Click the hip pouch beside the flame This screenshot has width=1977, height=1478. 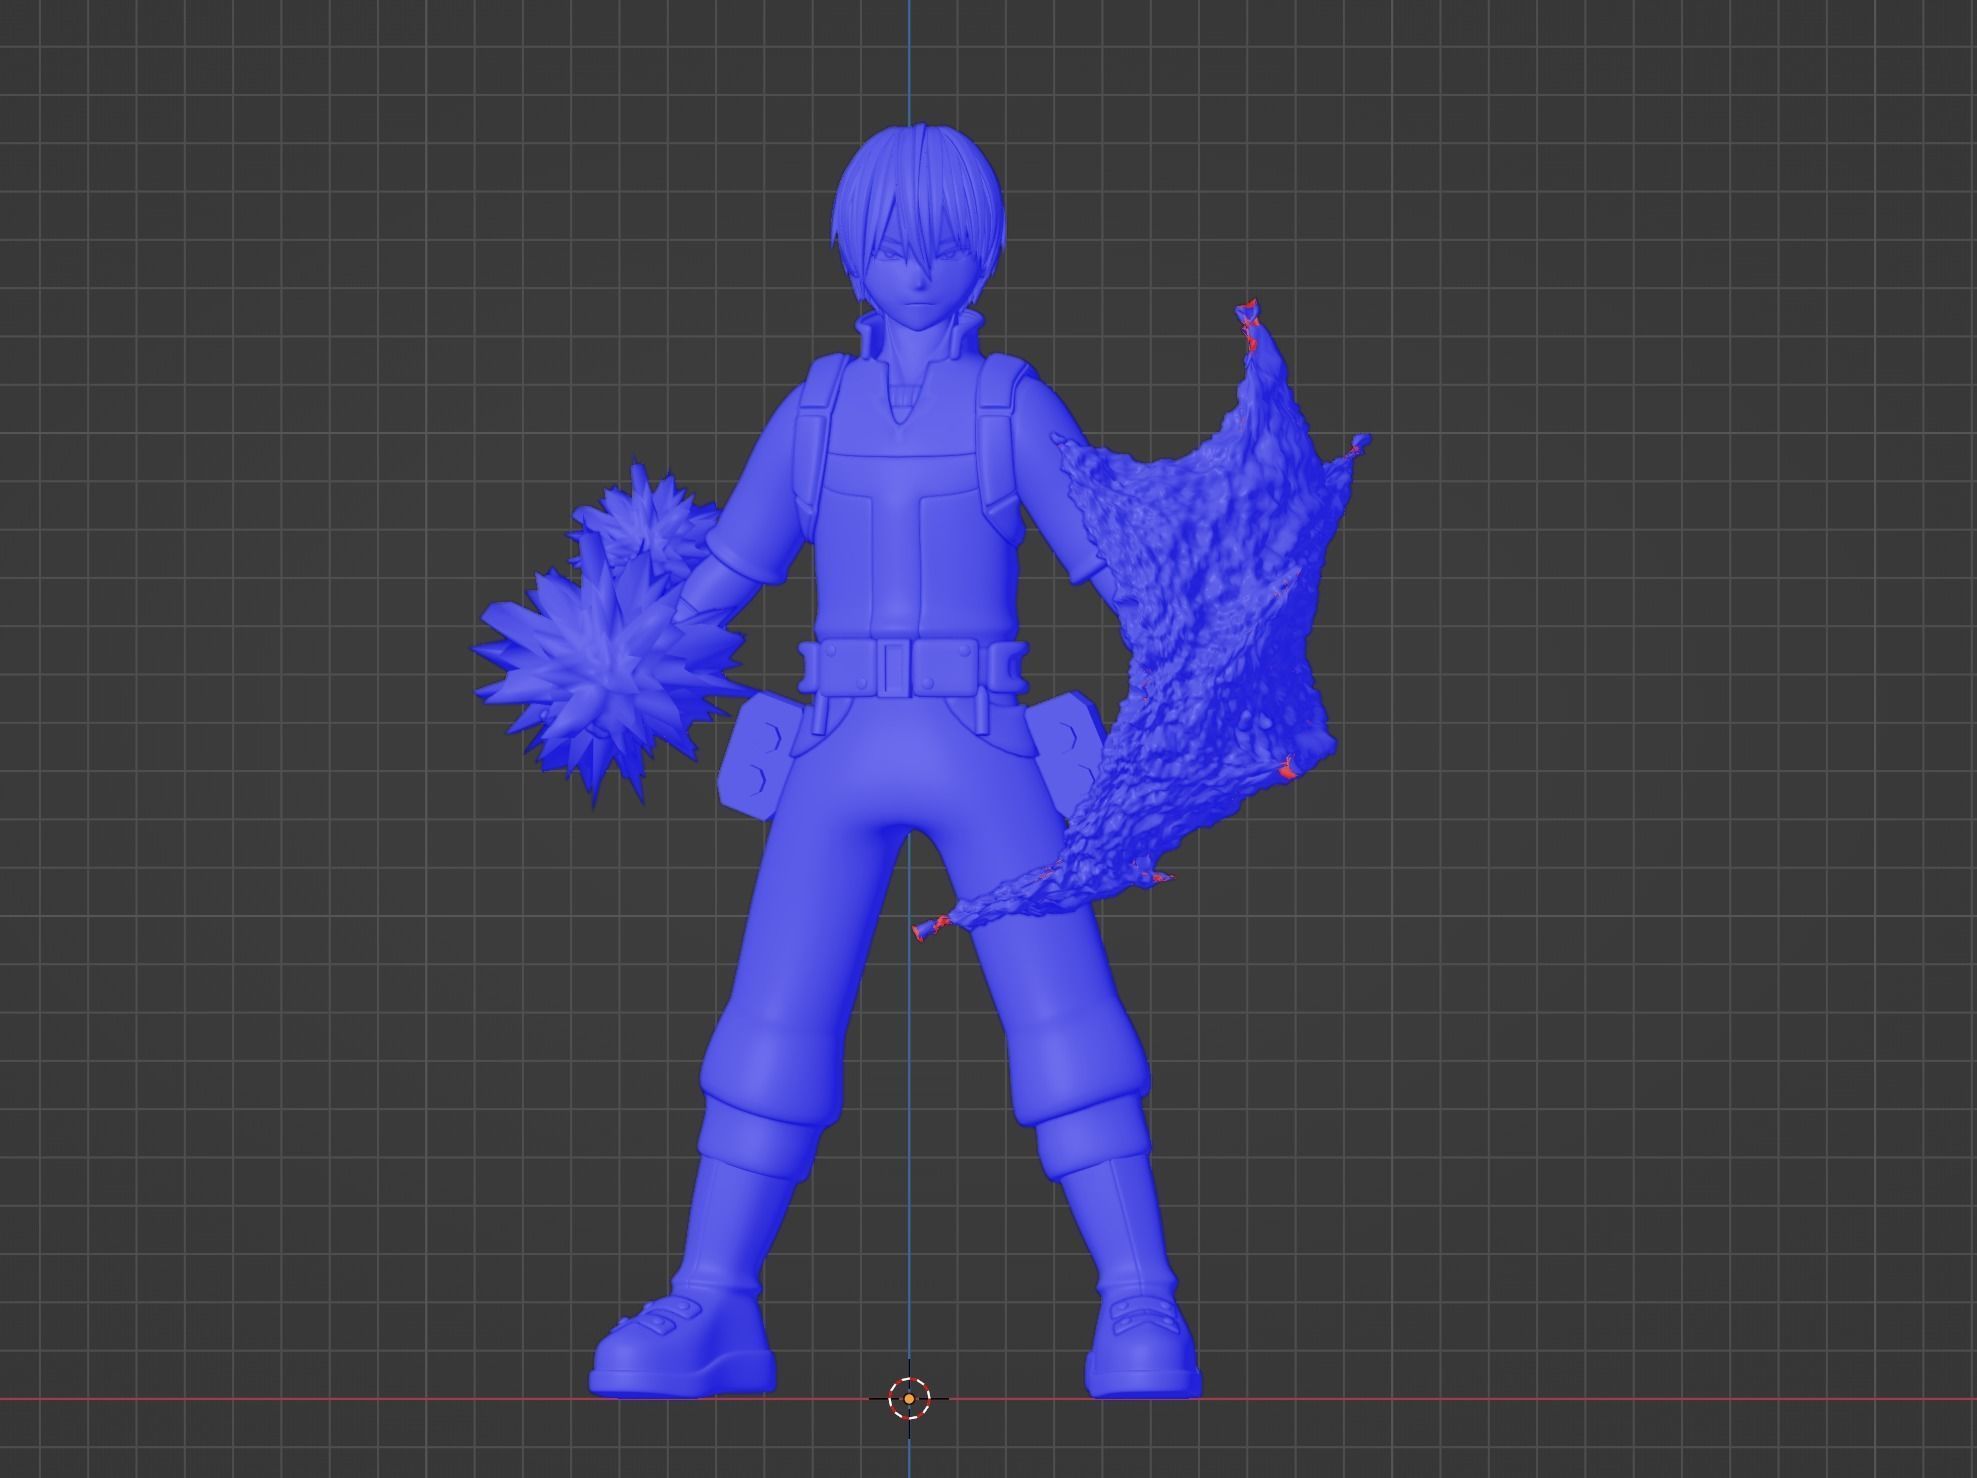pyautogui.click(x=1067, y=750)
